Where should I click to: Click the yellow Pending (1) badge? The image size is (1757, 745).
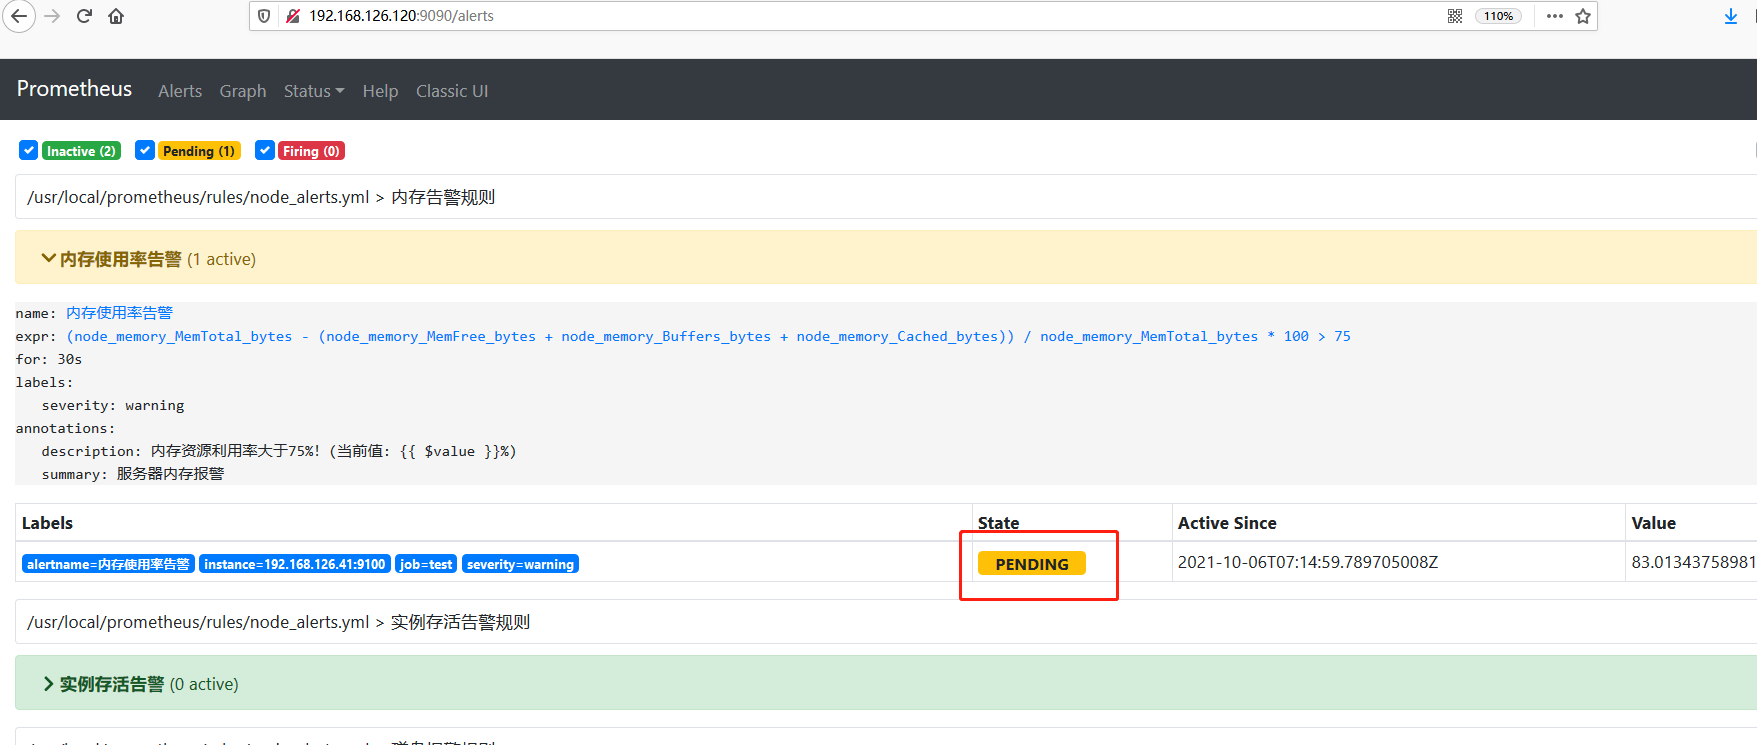pos(199,151)
